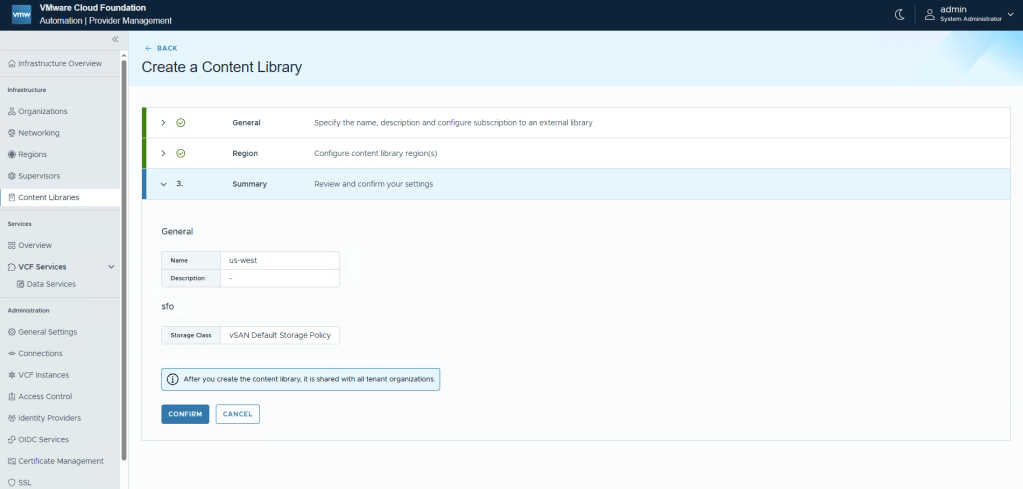Viewport: 1023px width, 489px height.
Task: Open Certificate Management page
Action: 60,461
